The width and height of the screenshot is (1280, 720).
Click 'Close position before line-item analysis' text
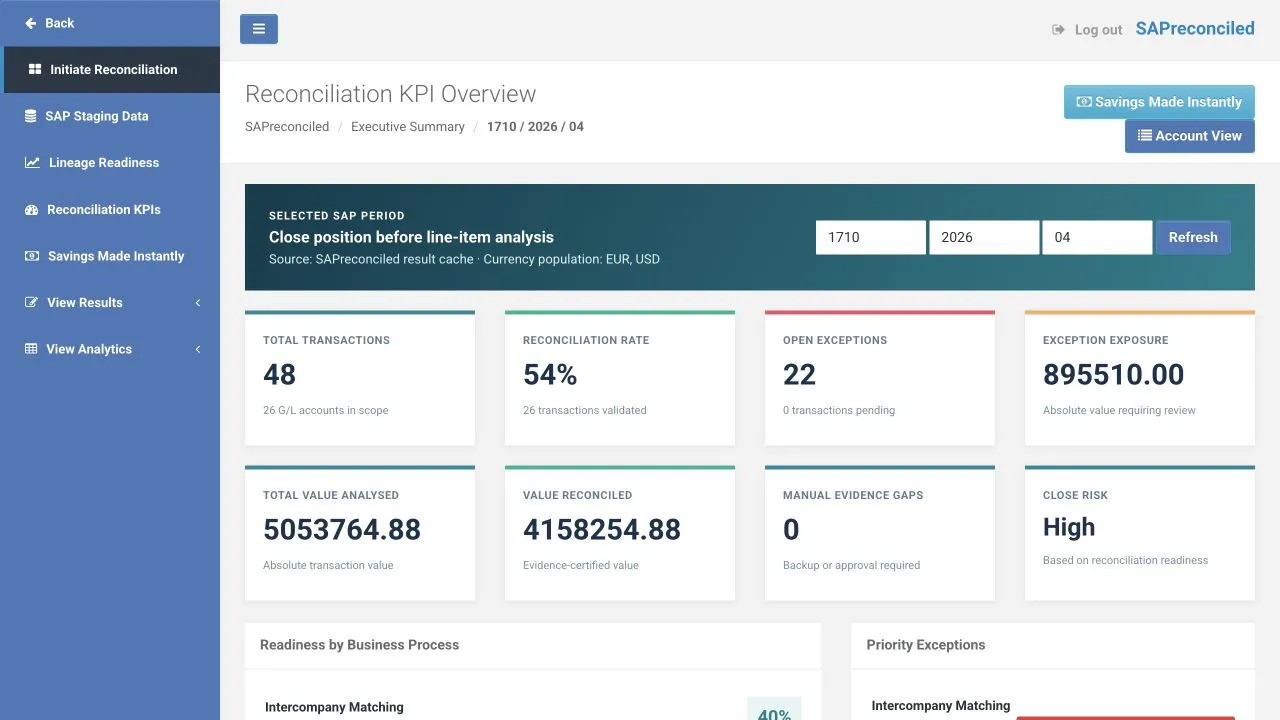(x=411, y=237)
